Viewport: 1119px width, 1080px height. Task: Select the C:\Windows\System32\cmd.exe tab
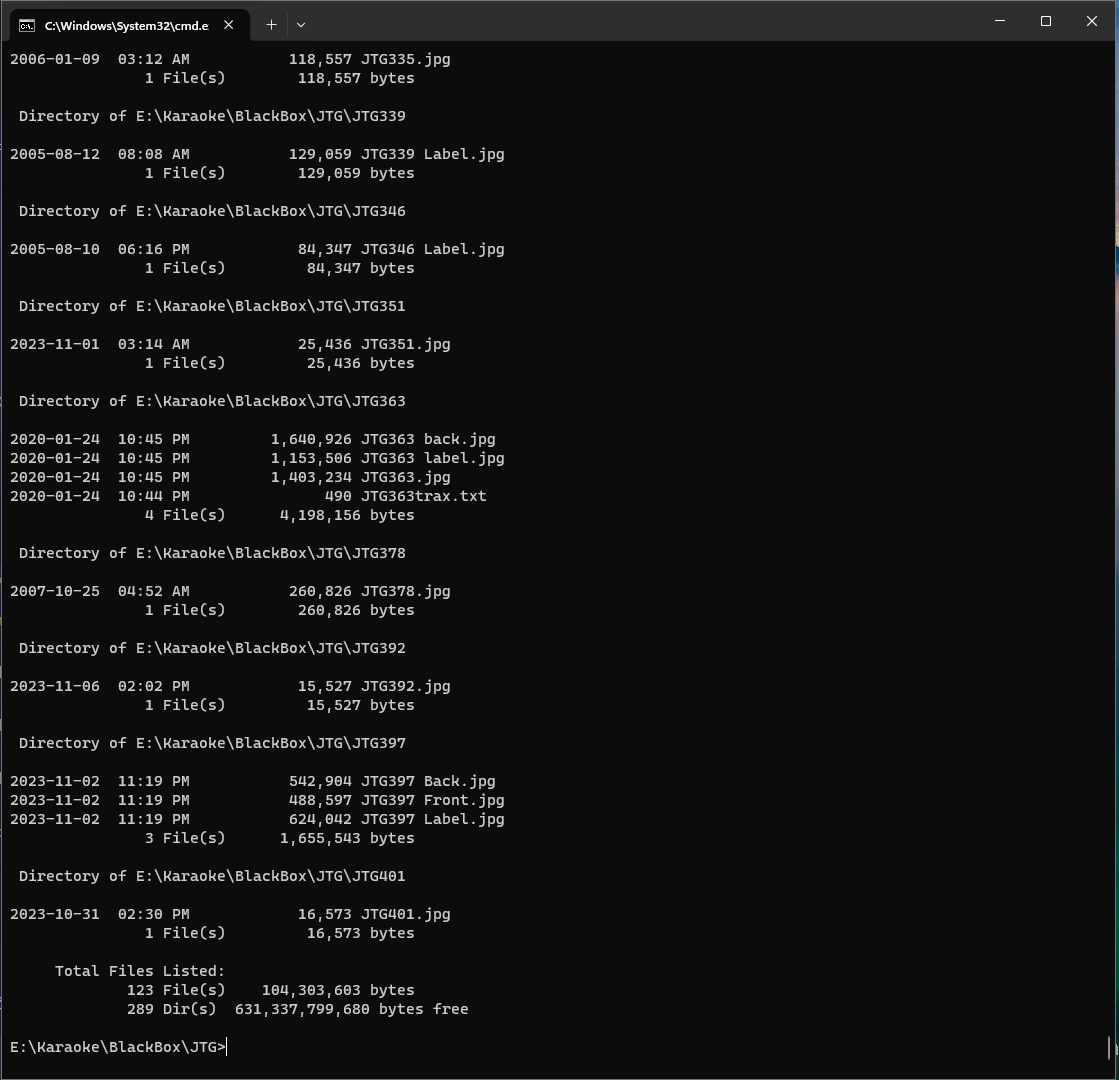click(126, 25)
